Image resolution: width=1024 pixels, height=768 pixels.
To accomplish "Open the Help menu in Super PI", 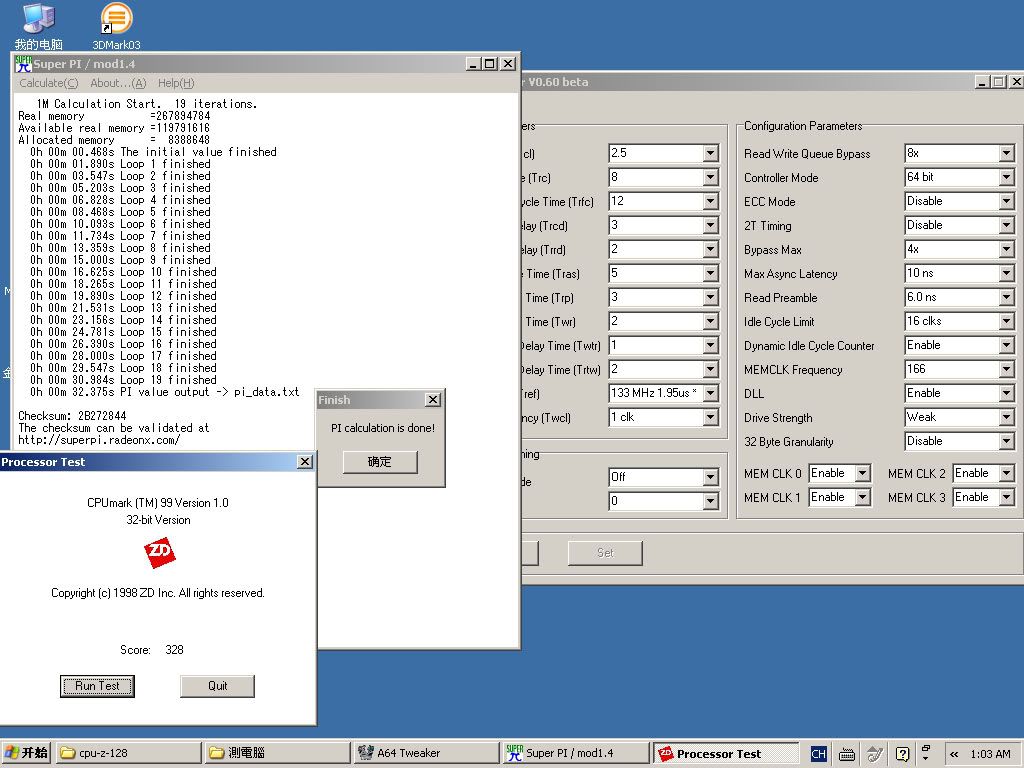I will (176, 83).
